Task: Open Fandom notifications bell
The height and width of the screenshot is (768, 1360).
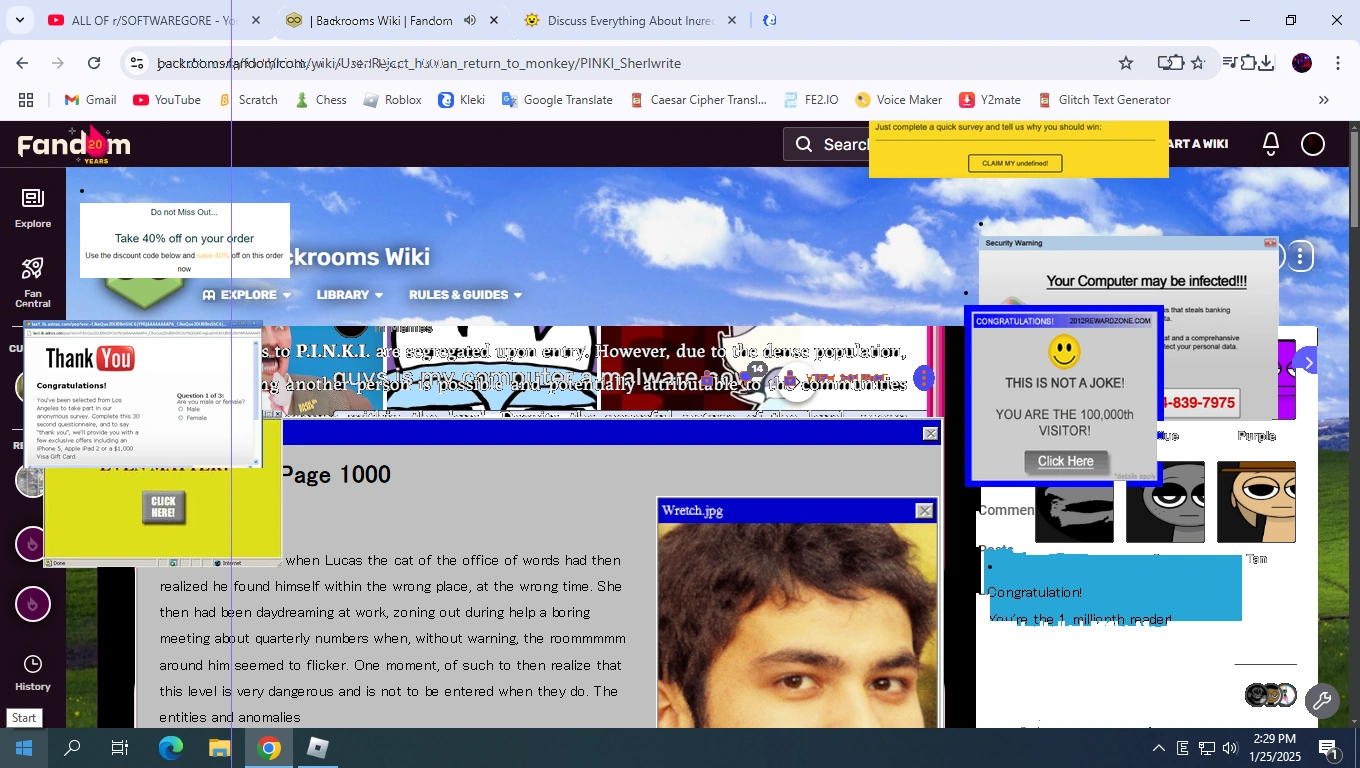Action: click(1271, 144)
